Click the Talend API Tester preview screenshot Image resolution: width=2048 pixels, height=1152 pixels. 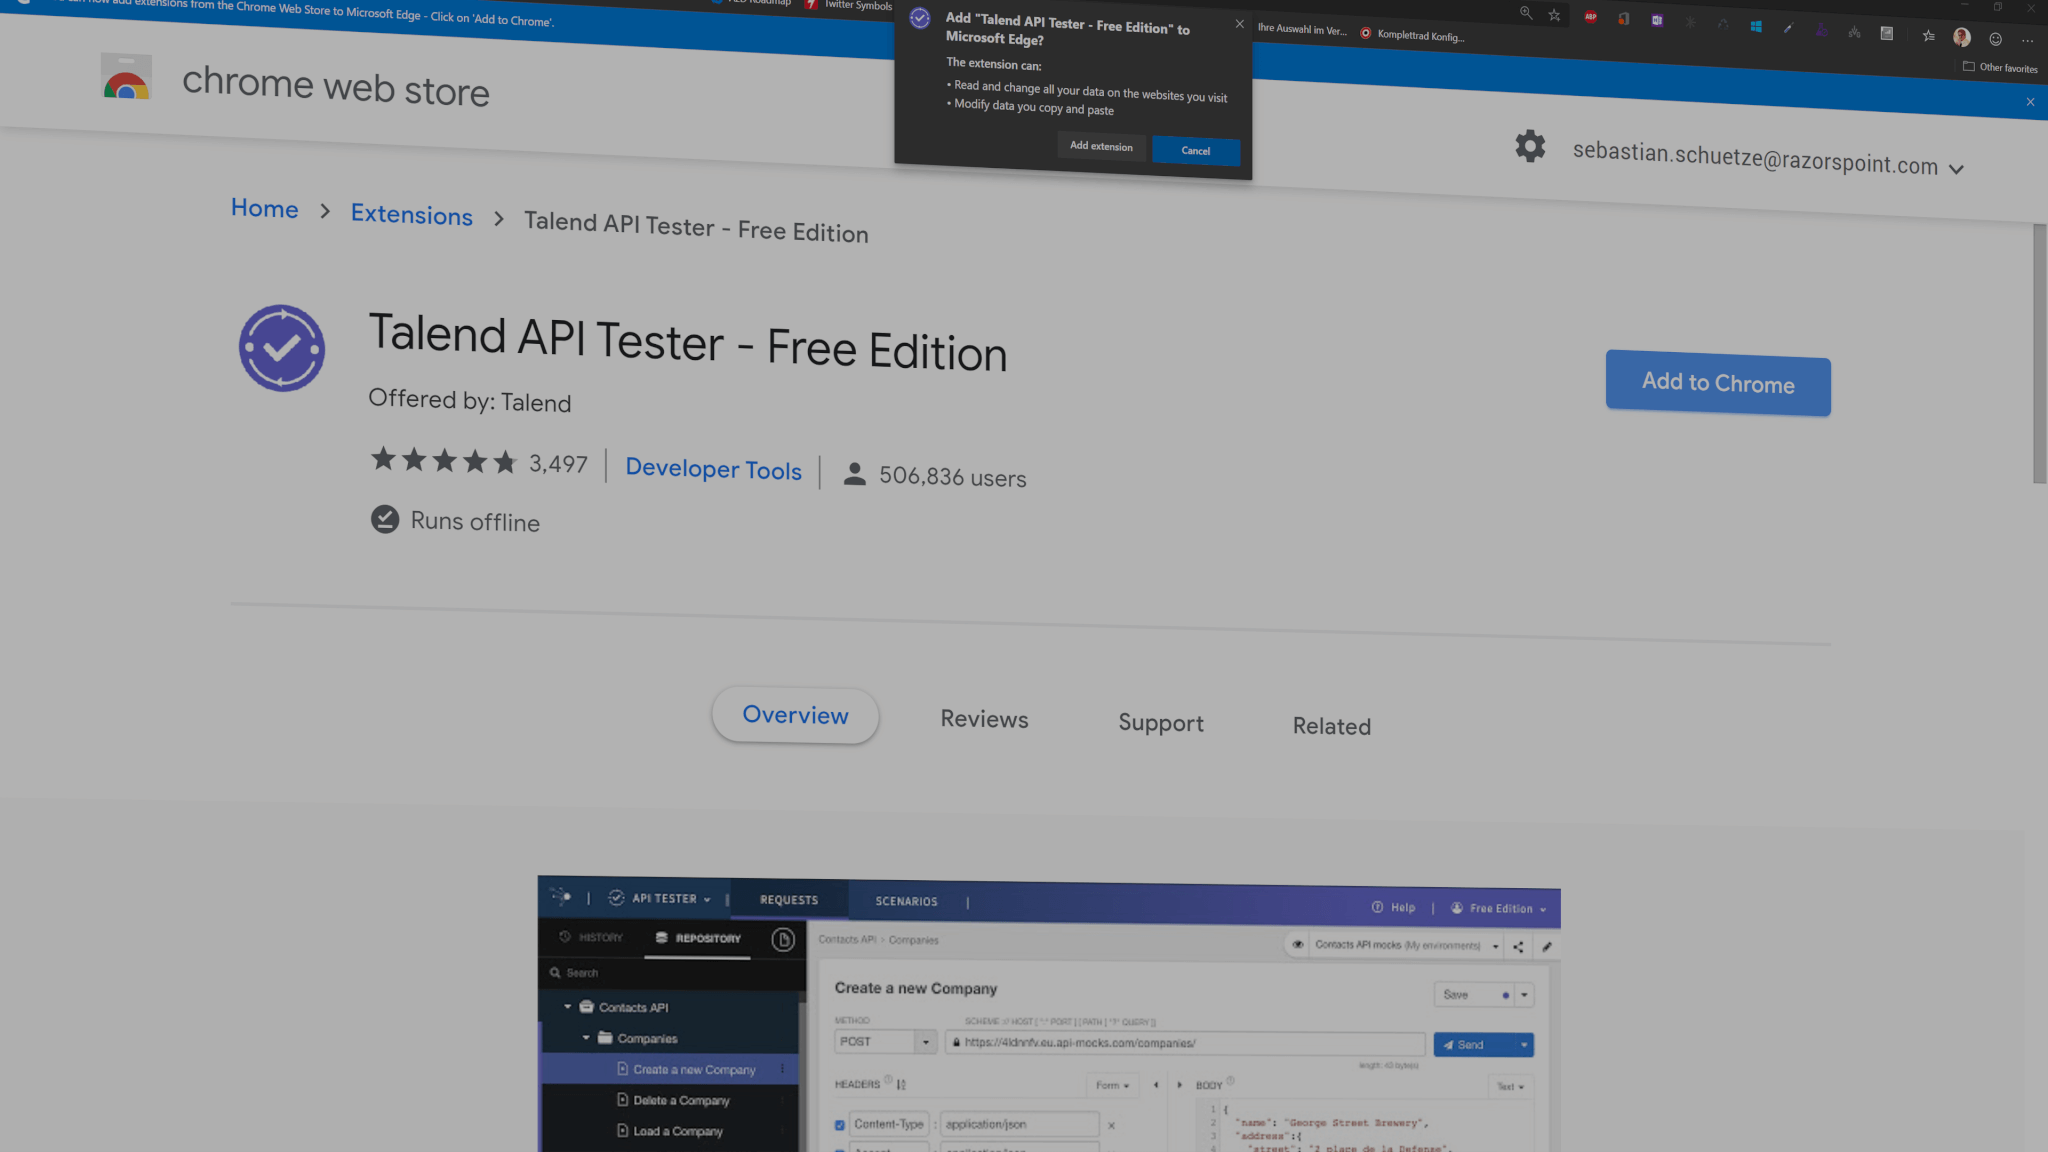1049,1014
